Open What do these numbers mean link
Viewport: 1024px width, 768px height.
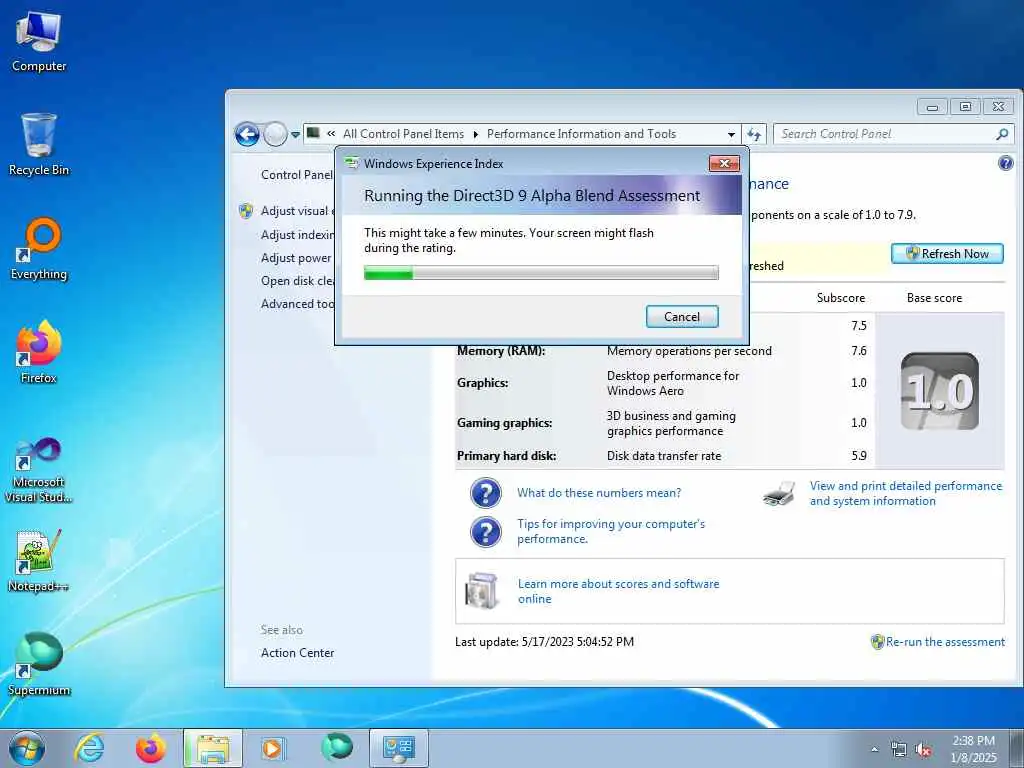click(599, 492)
